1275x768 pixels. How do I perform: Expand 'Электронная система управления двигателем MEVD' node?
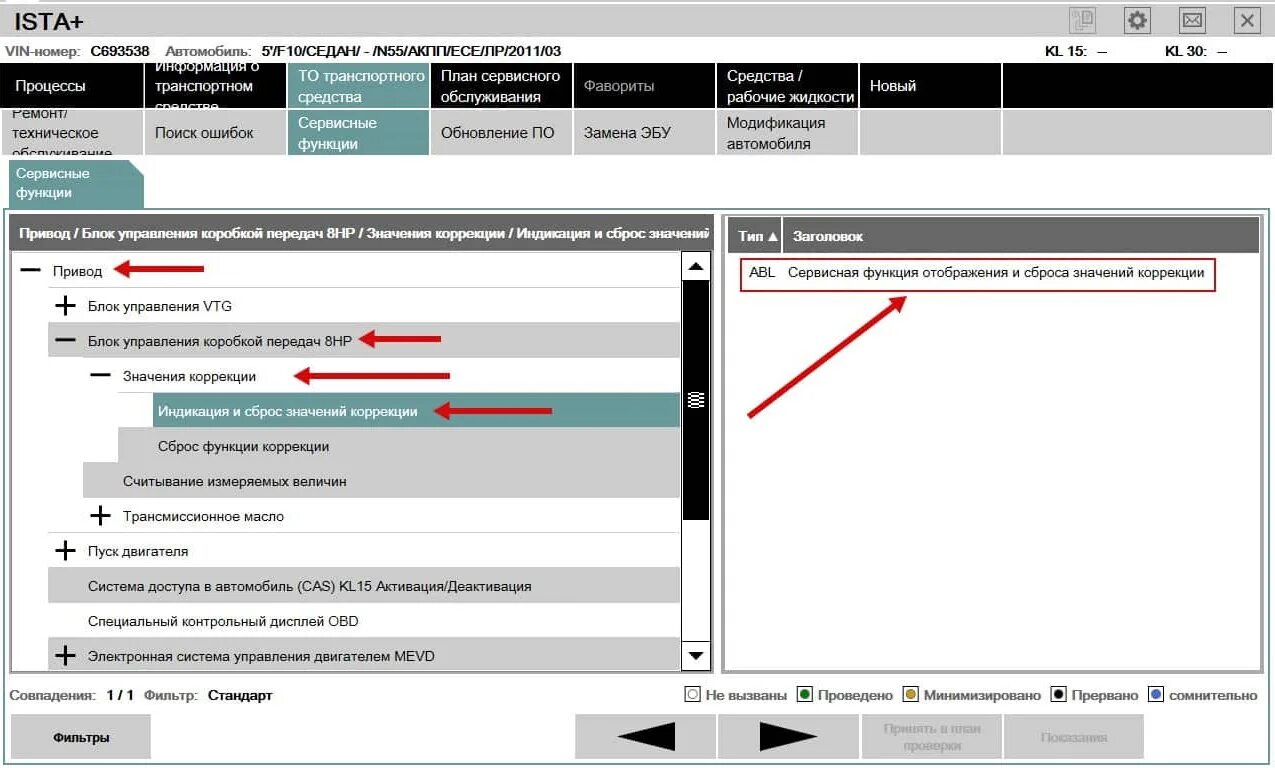[x=65, y=656]
